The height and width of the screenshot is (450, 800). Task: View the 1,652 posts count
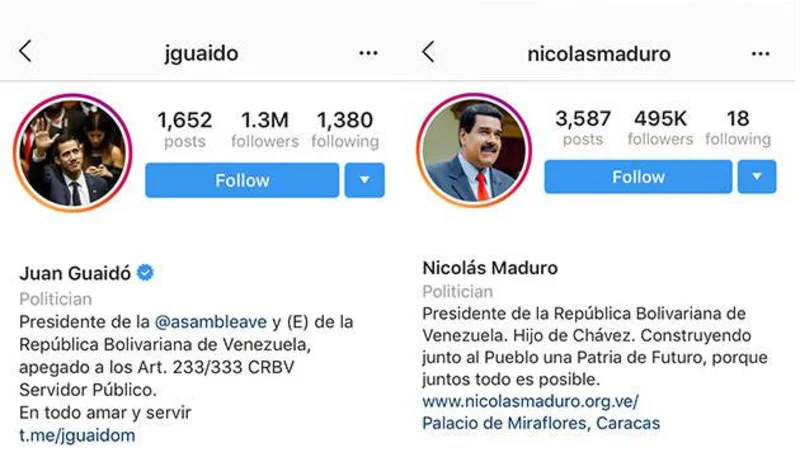[x=185, y=130]
